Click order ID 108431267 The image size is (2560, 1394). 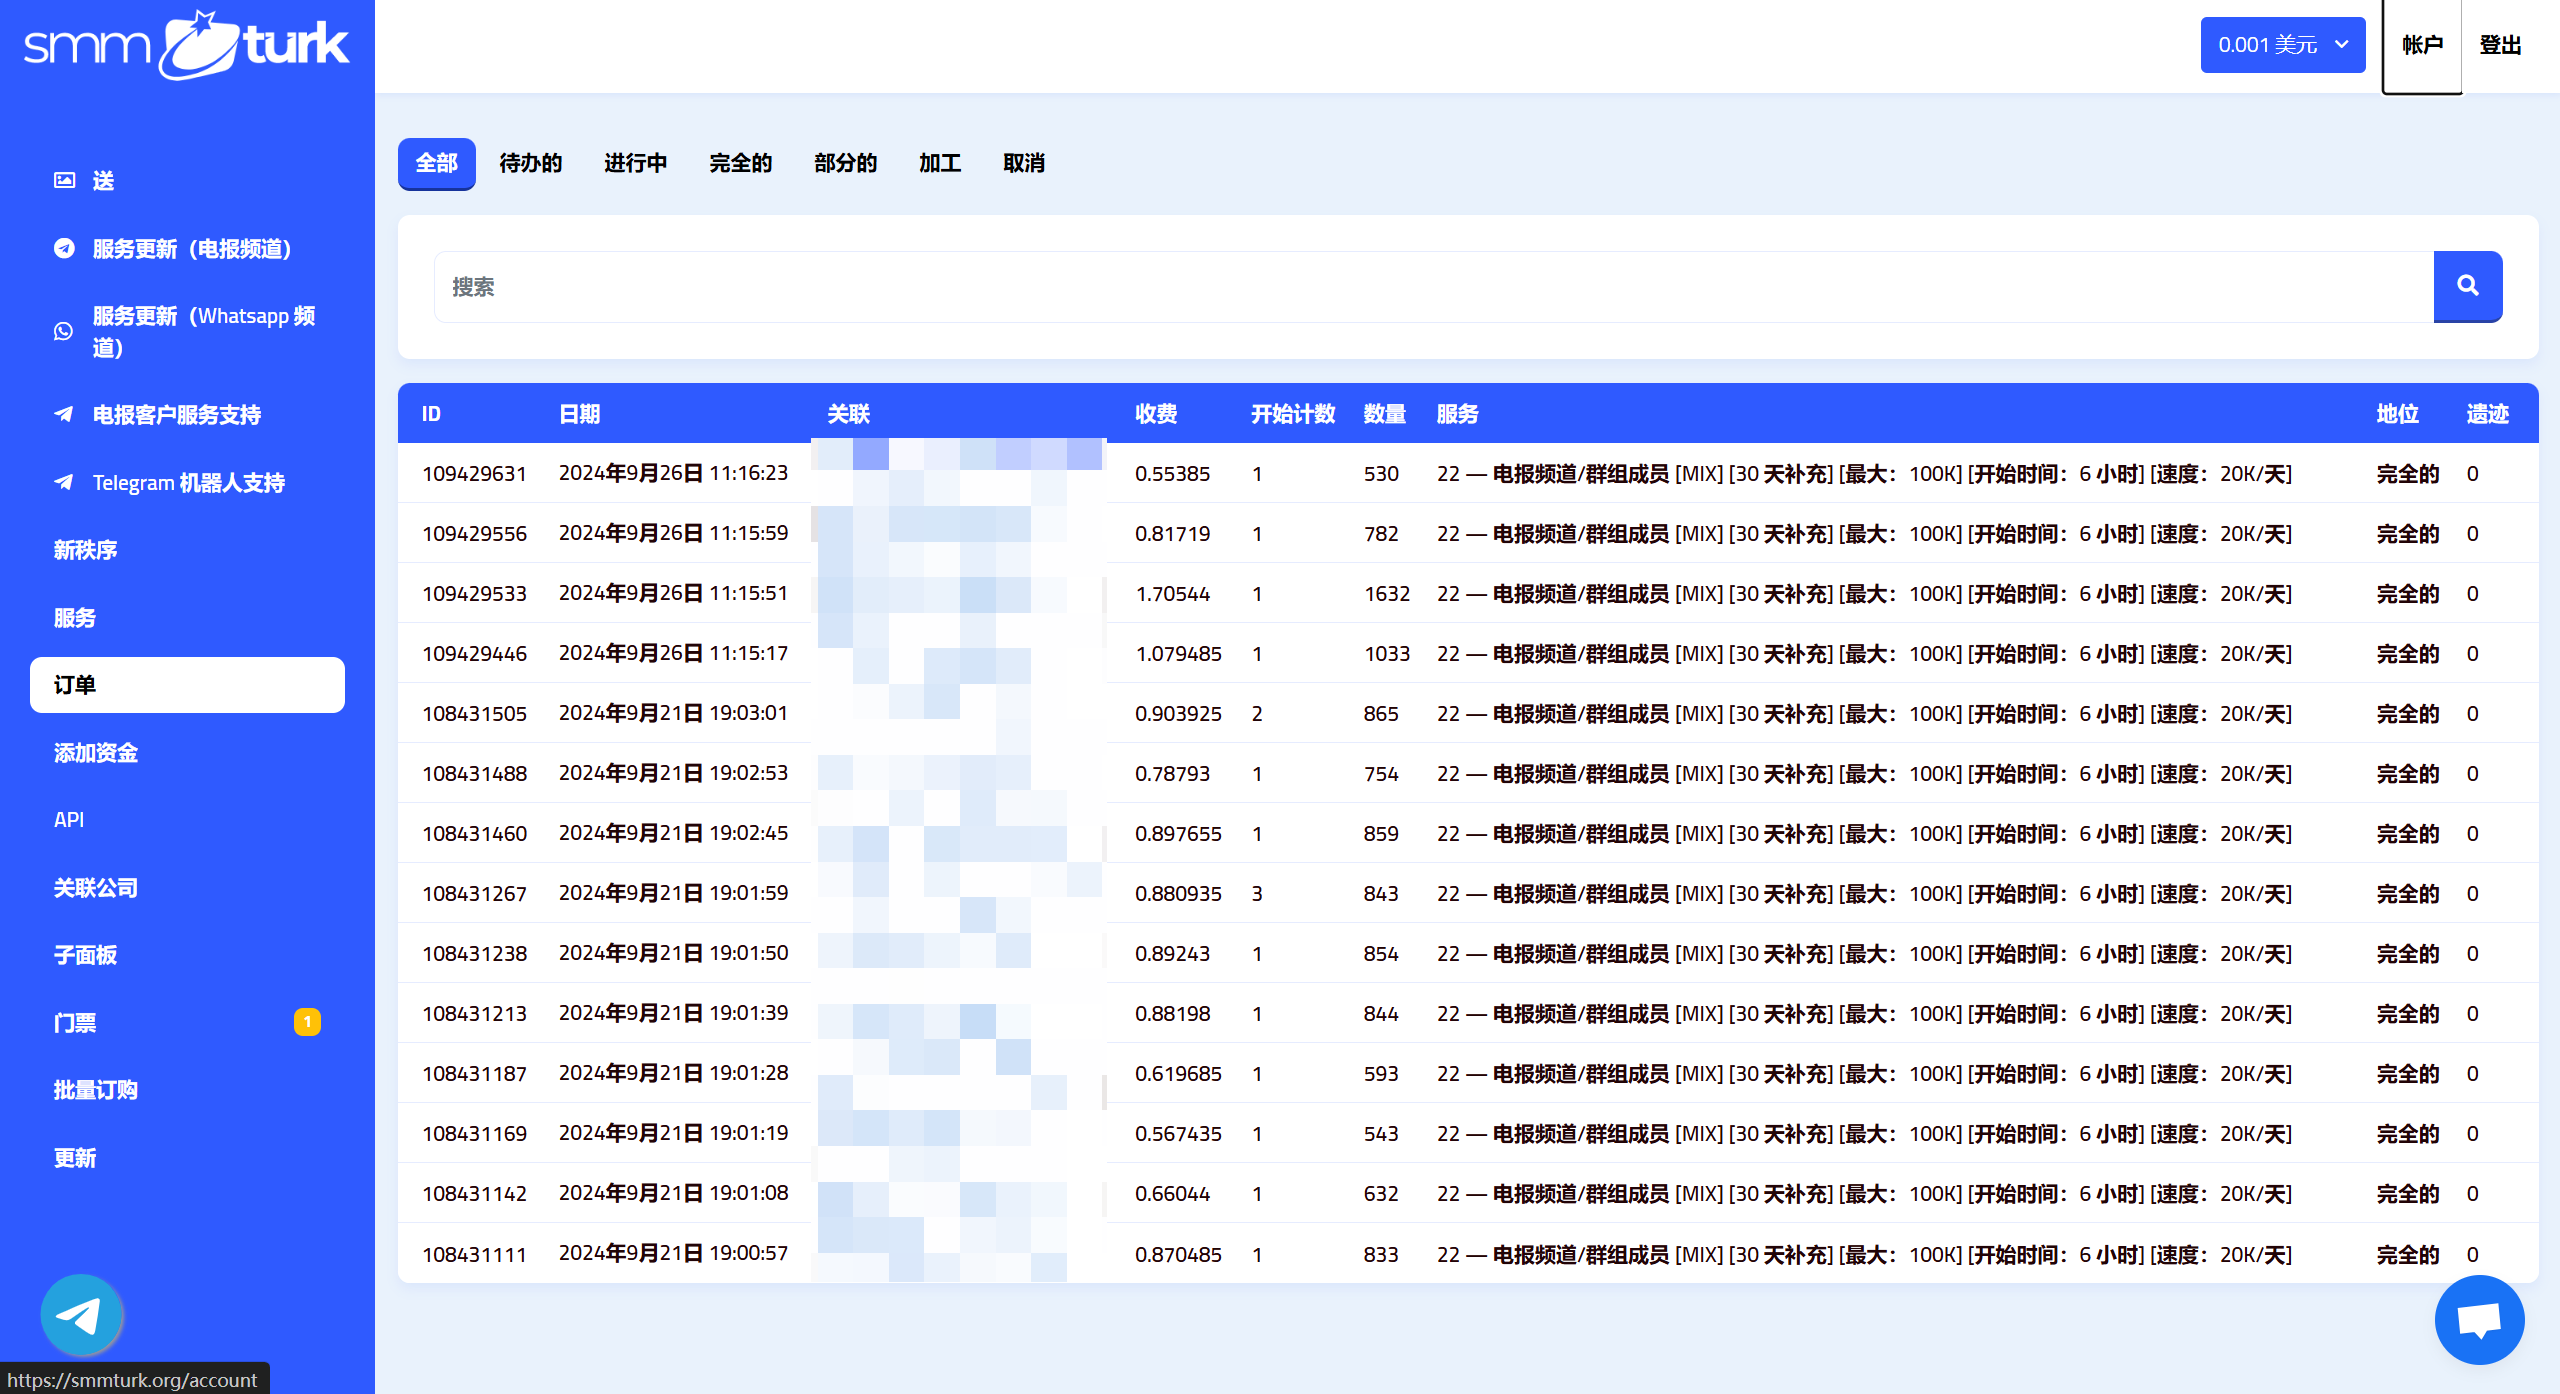[x=474, y=894]
